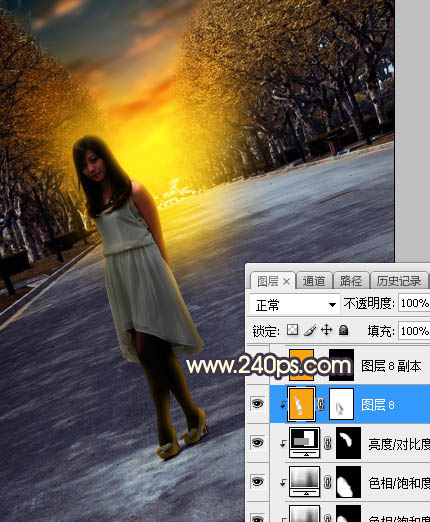Click the clipping arrow on 色相/饱和度 layer
The image size is (430, 522).
(283, 483)
